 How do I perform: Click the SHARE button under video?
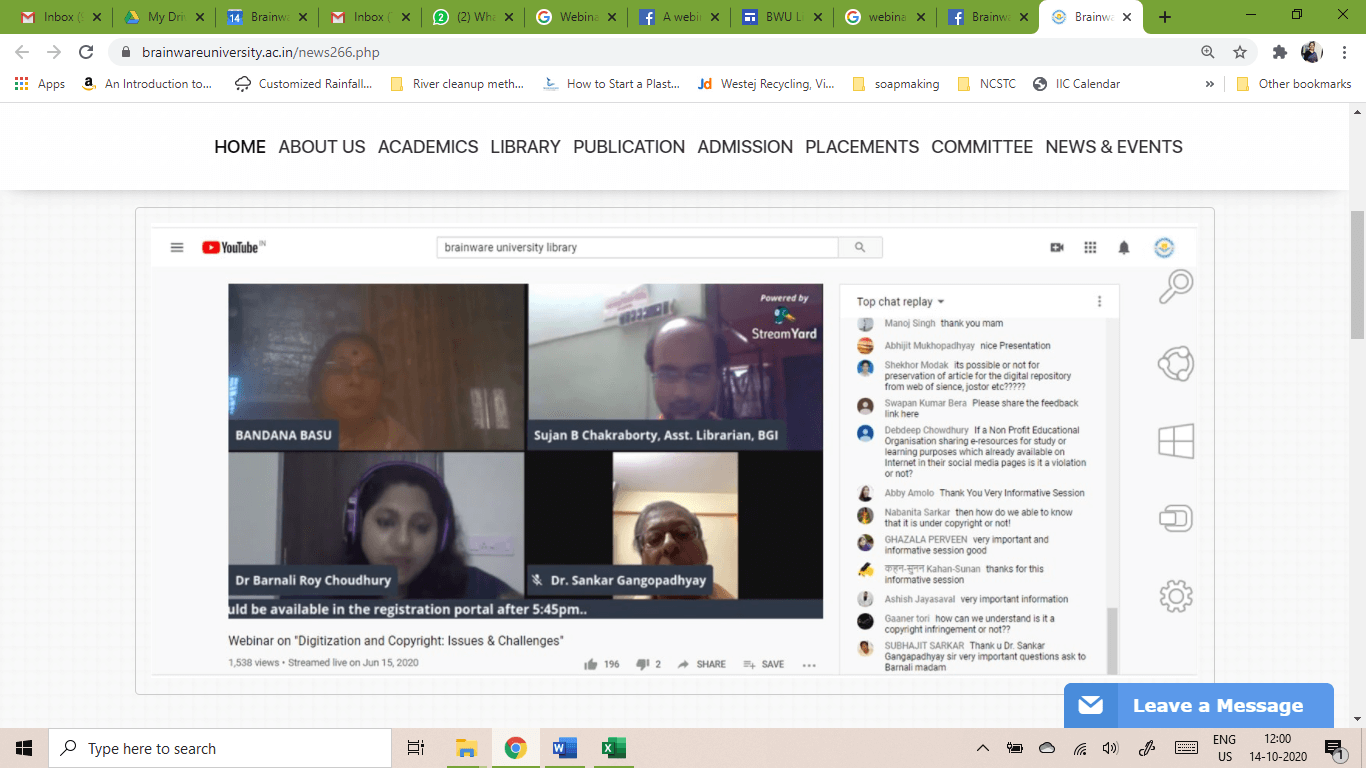click(x=702, y=664)
